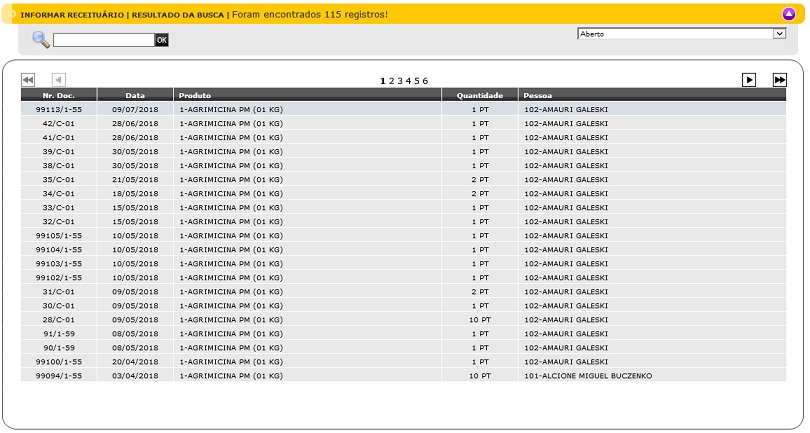Open the Aberto status dropdown
810x433 pixels.
click(682, 33)
